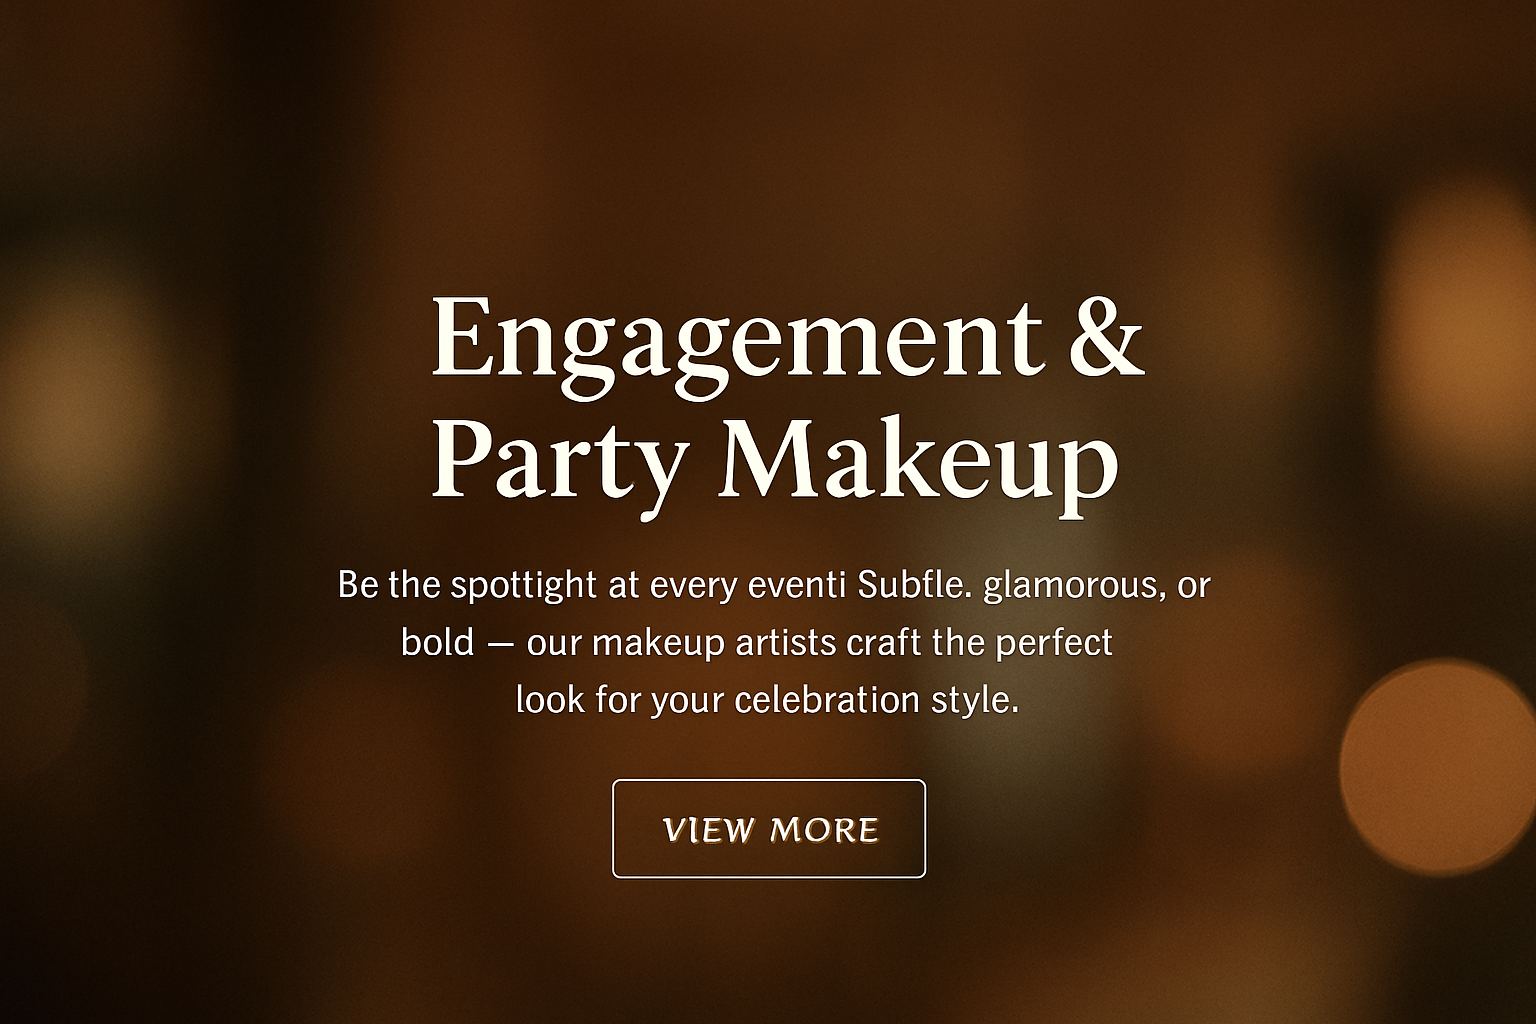Click the line 'look for your celebration style.'
The image size is (1536, 1024).
(767, 699)
